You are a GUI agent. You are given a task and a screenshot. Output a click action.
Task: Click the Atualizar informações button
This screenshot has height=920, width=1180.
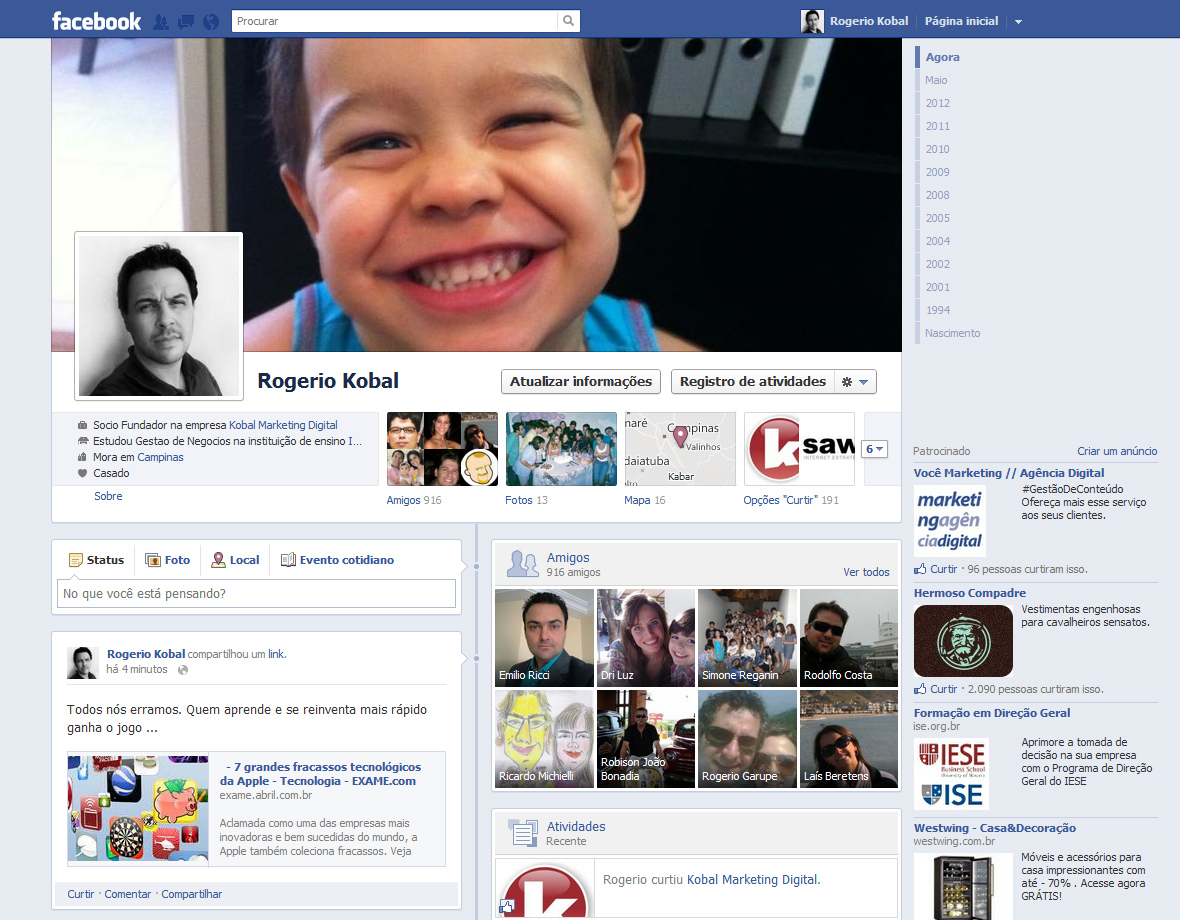[x=580, y=382]
